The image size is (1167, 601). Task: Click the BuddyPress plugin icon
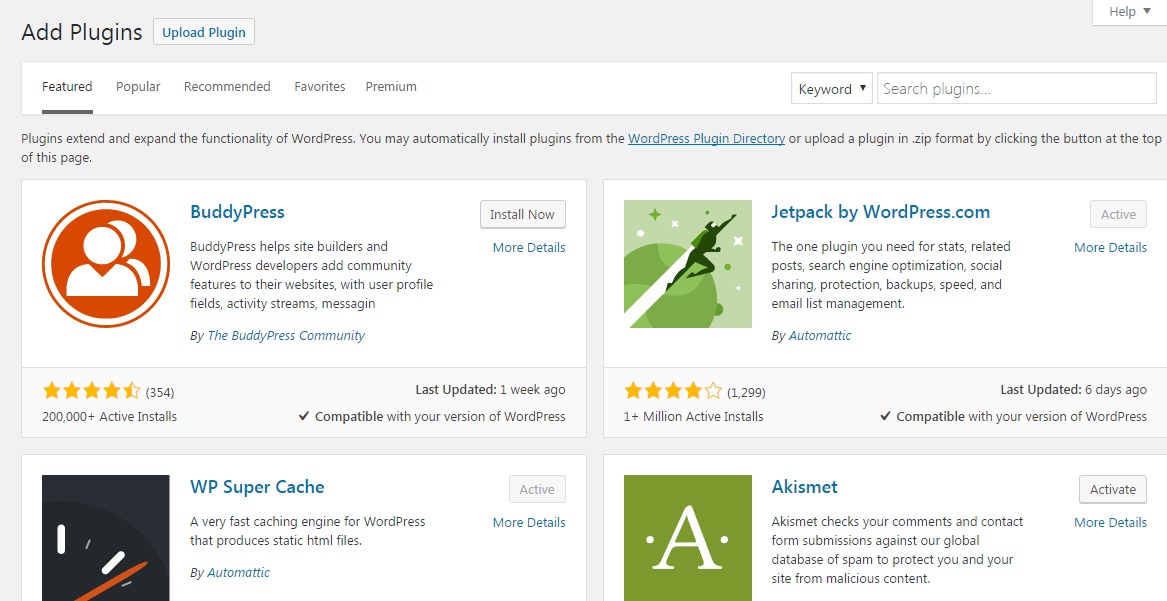coord(106,263)
